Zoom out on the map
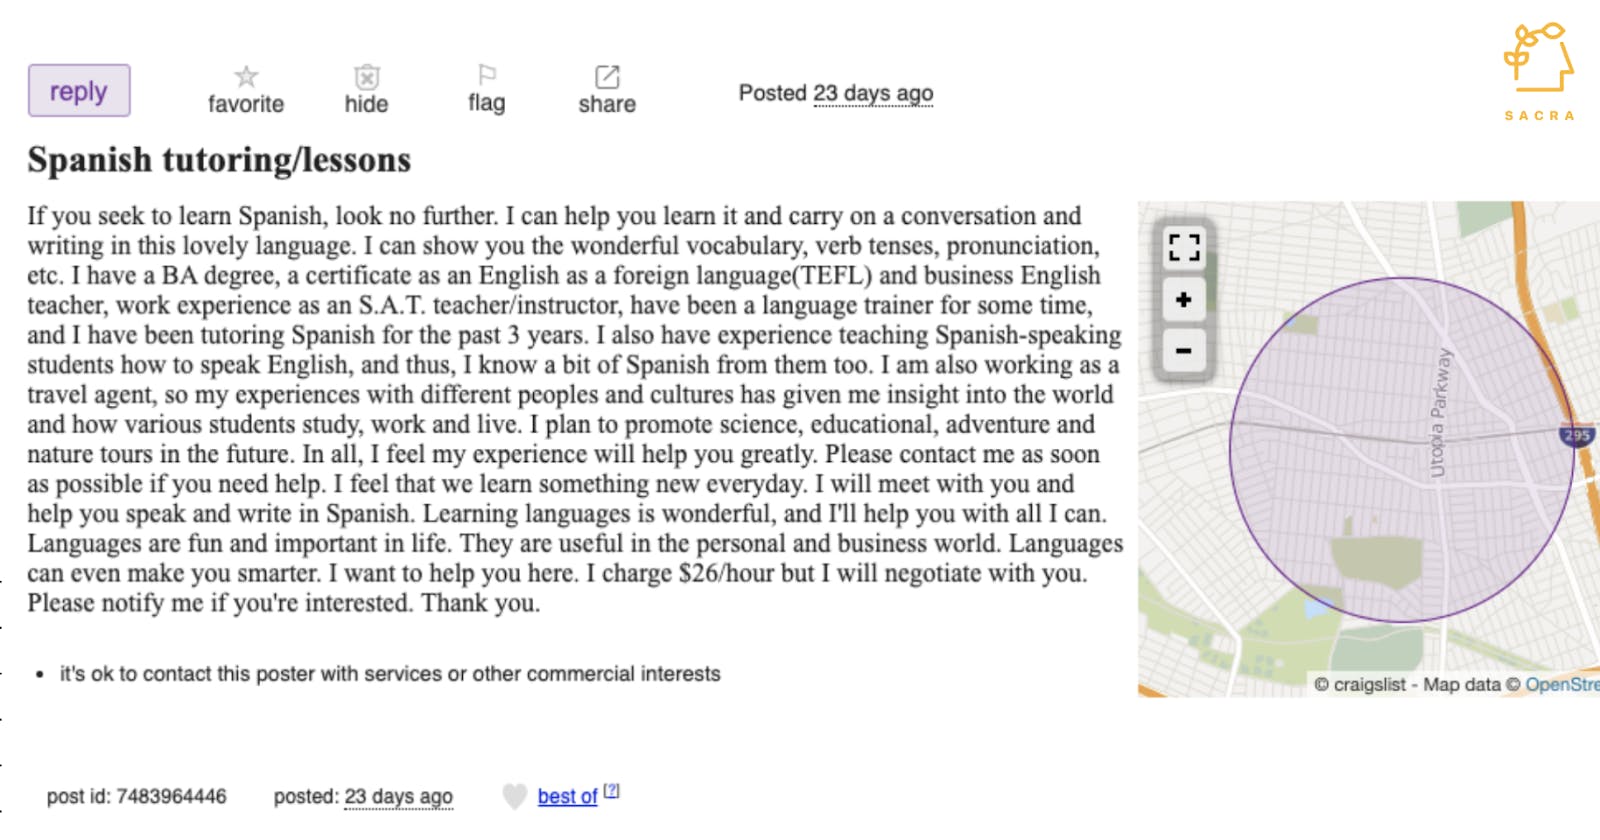The width and height of the screenshot is (1600, 840). click(x=1184, y=351)
